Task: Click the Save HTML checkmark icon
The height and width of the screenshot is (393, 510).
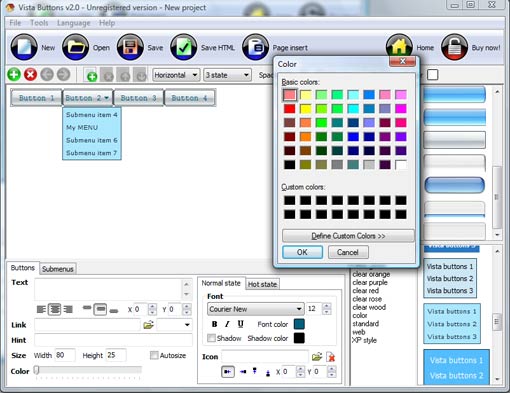Action: 183,47
